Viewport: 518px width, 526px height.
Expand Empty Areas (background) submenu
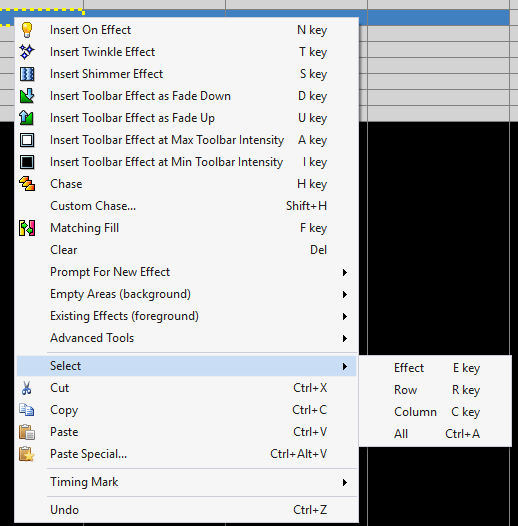(x=186, y=294)
